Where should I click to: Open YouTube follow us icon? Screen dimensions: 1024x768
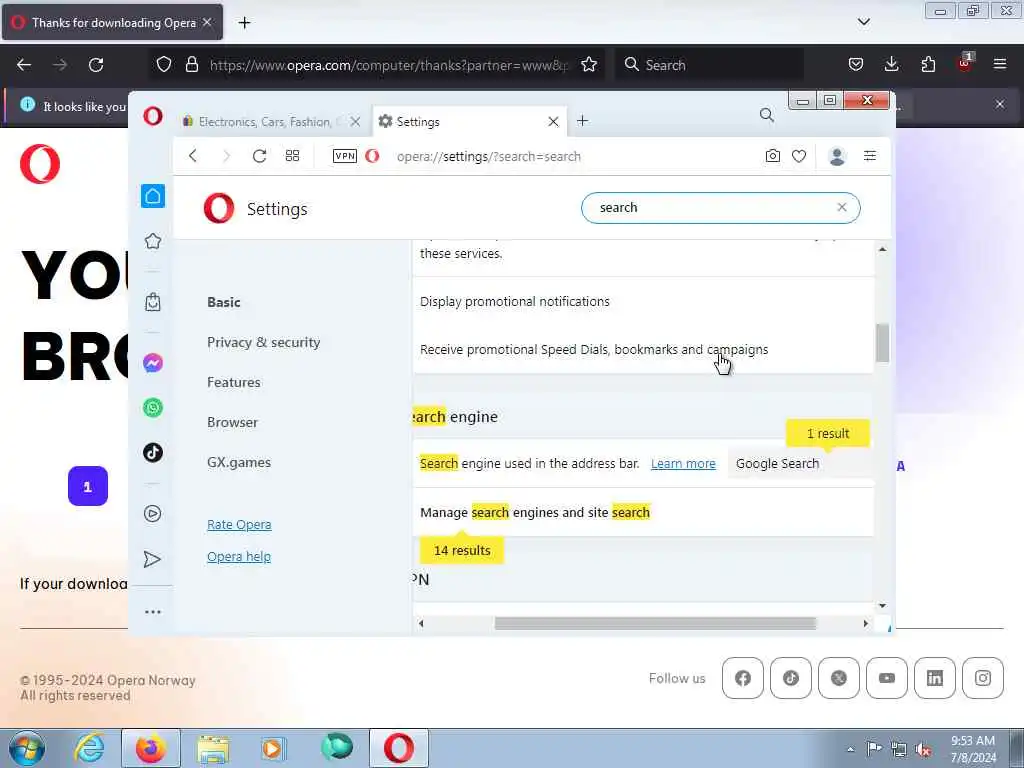[x=887, y=678]
